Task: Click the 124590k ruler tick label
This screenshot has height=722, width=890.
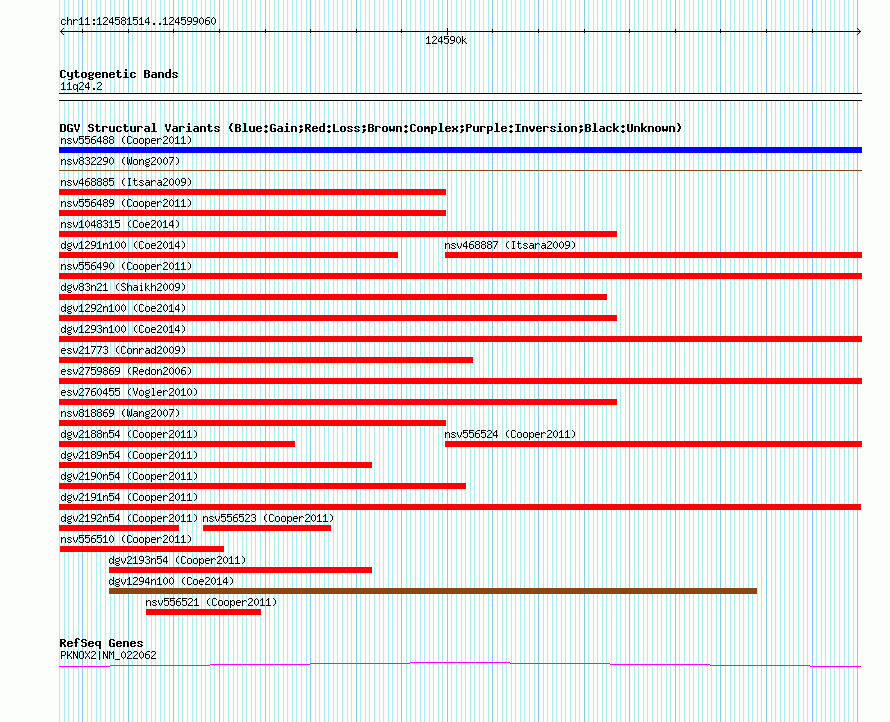Action: click(446, 40)
